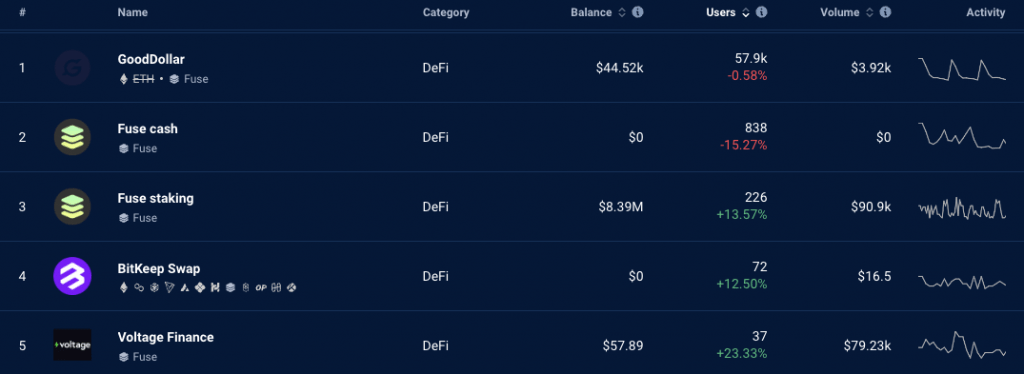Sort by Volume using sort arrows
This screenshot has width=1024, height=374.
[870, 12]
